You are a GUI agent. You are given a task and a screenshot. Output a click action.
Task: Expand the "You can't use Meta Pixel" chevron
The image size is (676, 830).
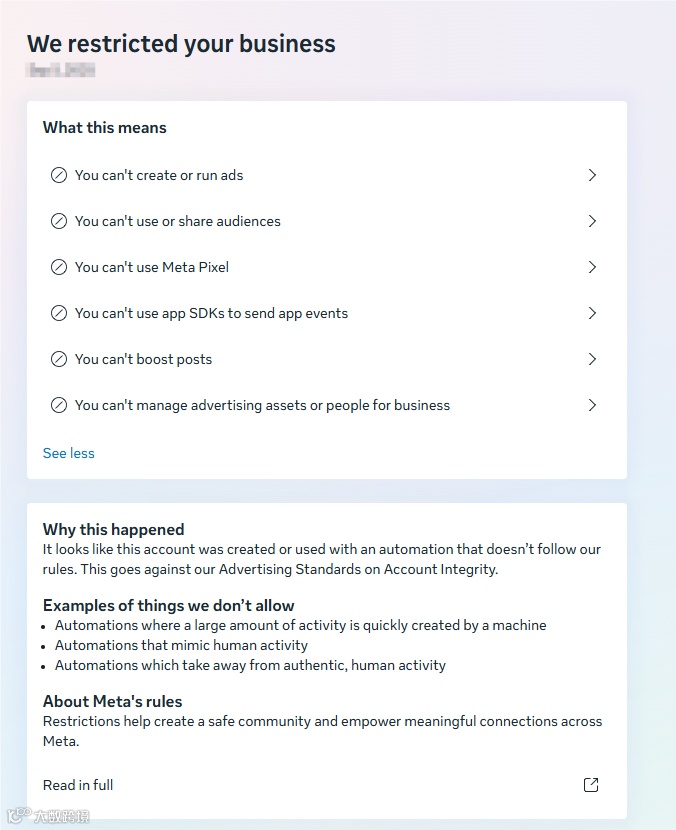(592, 267)
